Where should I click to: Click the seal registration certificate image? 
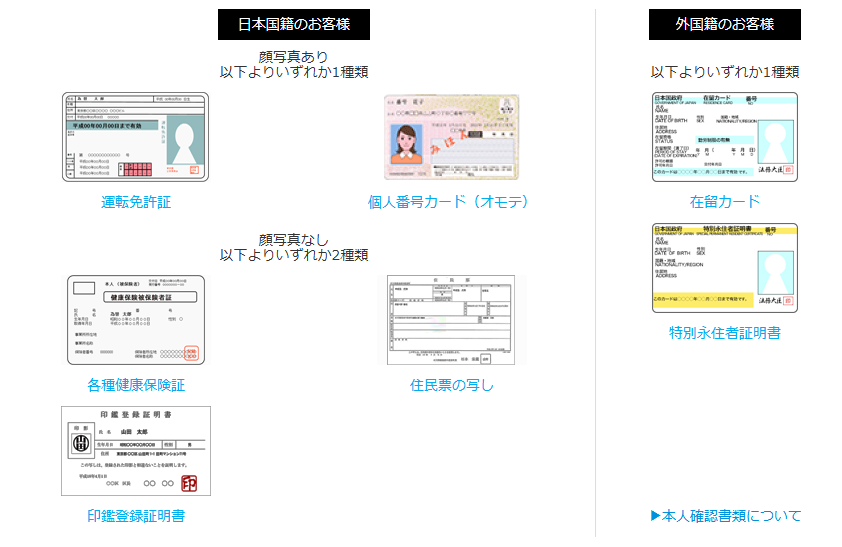click(136, 451)
